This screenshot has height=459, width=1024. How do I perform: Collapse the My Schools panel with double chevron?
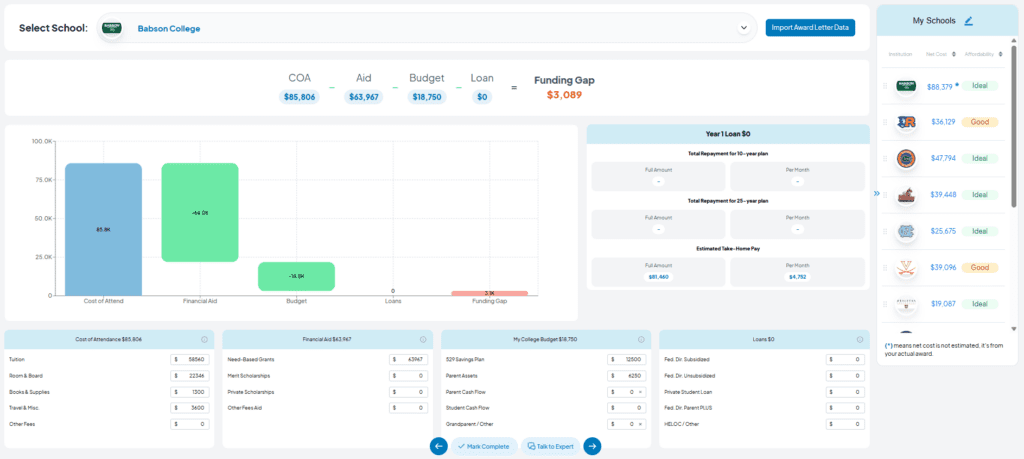876,193
